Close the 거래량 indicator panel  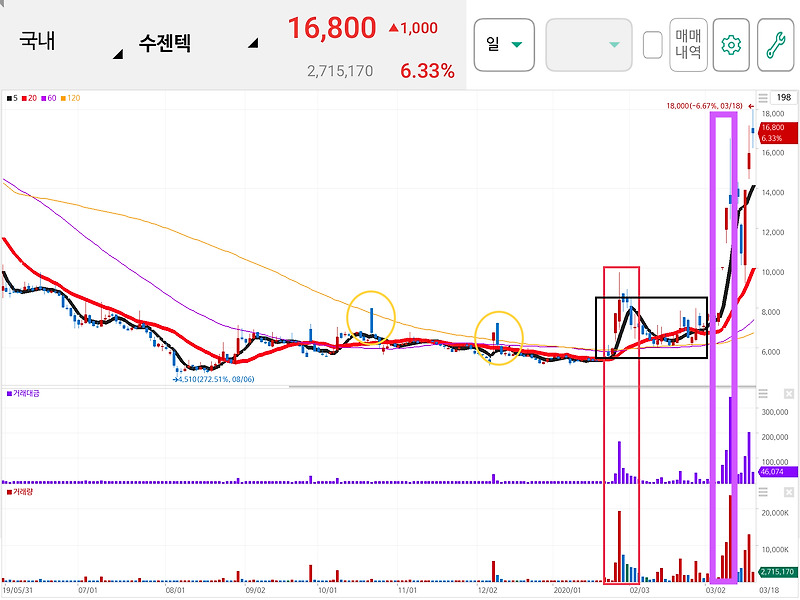788,492
